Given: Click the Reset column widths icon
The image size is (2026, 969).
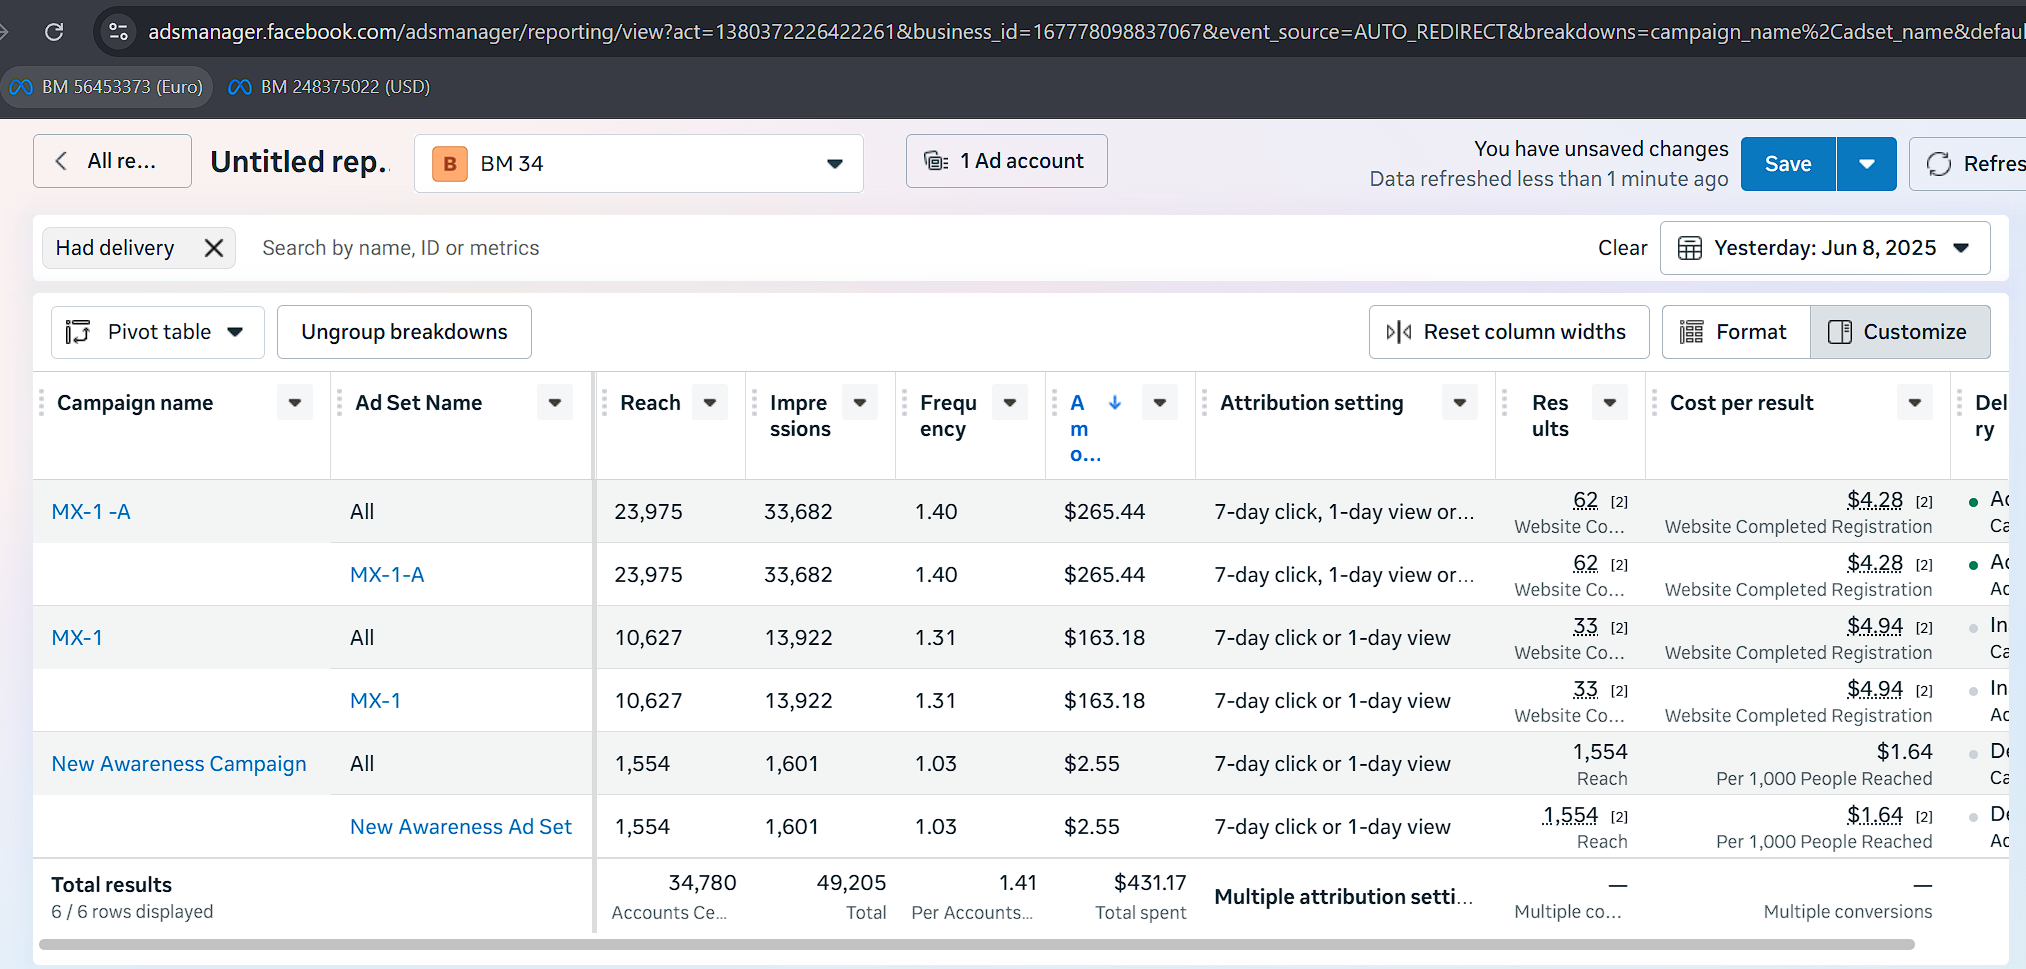Looking at the screenshot, I should pyautogui.click(x=1399, y=332).
